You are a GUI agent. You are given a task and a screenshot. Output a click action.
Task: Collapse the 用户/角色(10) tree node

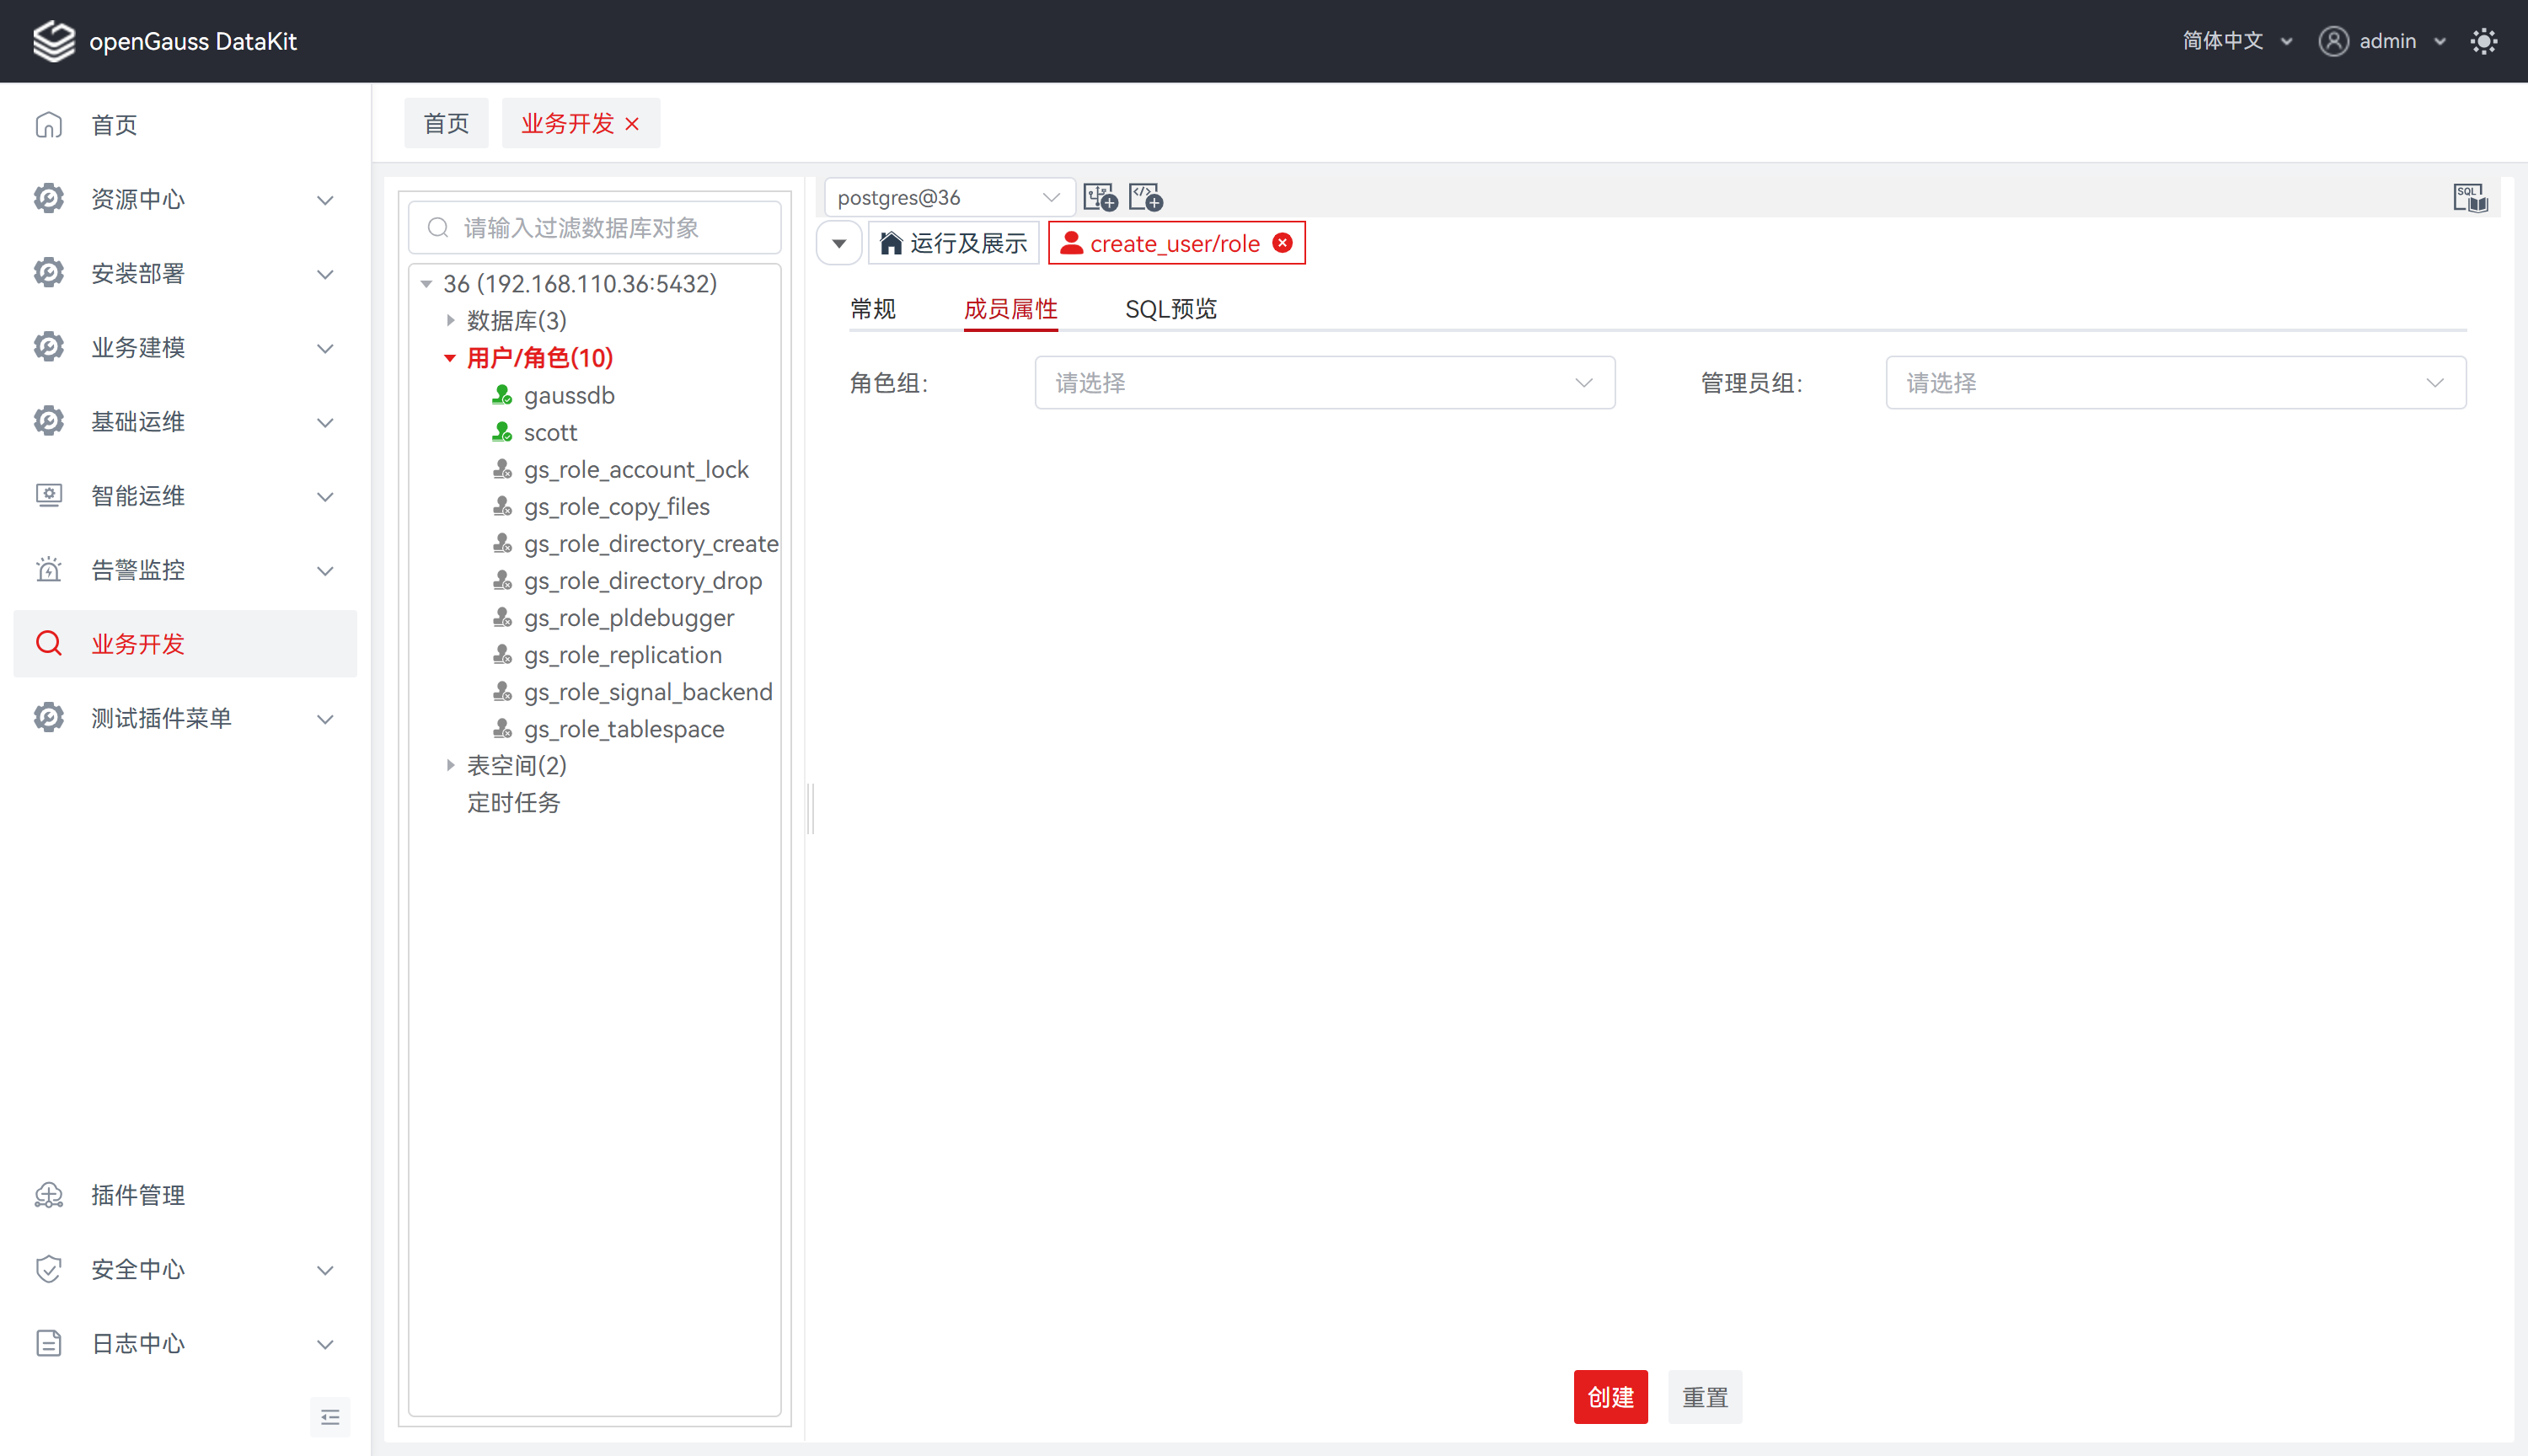(x=450, y=358)
